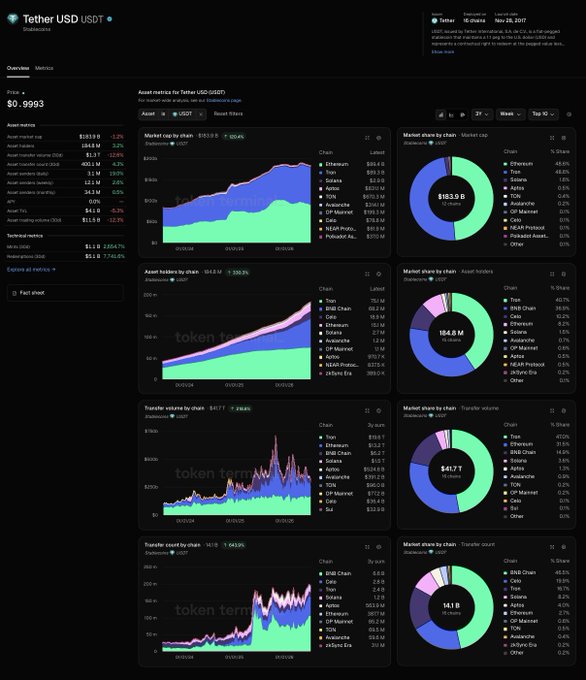Screen dimensions: 586x680
Task: Open options on Transfer count share donut
Action: pyautogui.click(x=564, y=547)
